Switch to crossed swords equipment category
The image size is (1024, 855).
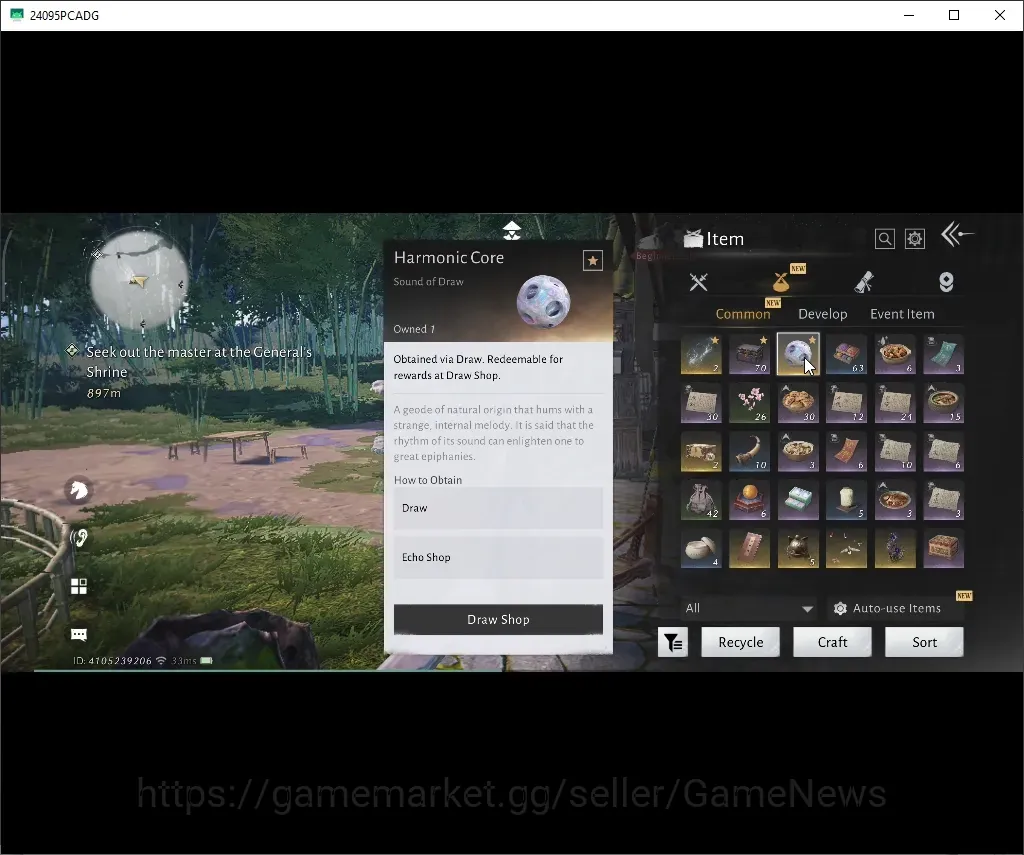[698, 282]
